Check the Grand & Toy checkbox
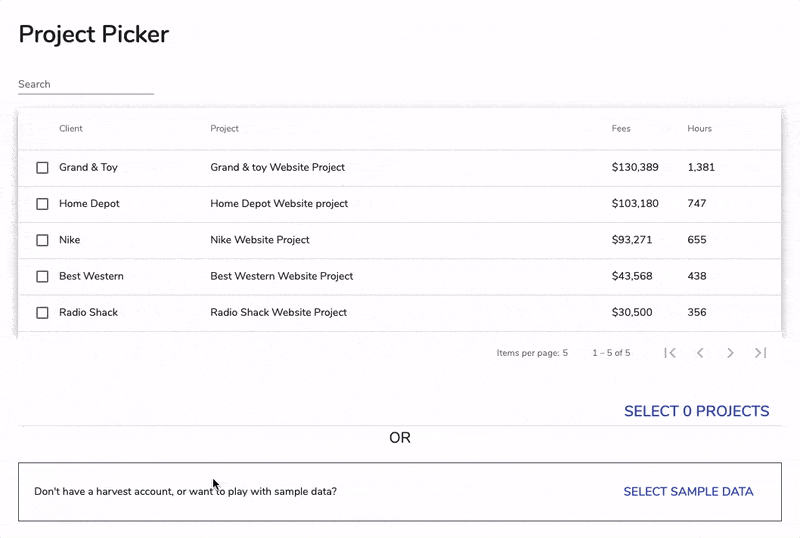The width and height of the screenshot is (800, 538). pos(42,168)
